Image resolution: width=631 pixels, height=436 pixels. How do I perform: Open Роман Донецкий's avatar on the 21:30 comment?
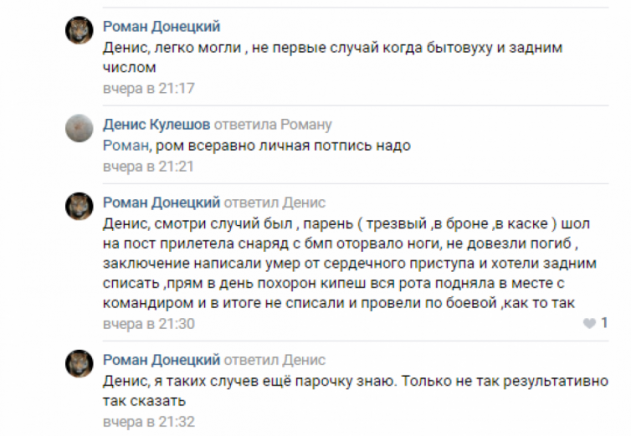[79, 207]
